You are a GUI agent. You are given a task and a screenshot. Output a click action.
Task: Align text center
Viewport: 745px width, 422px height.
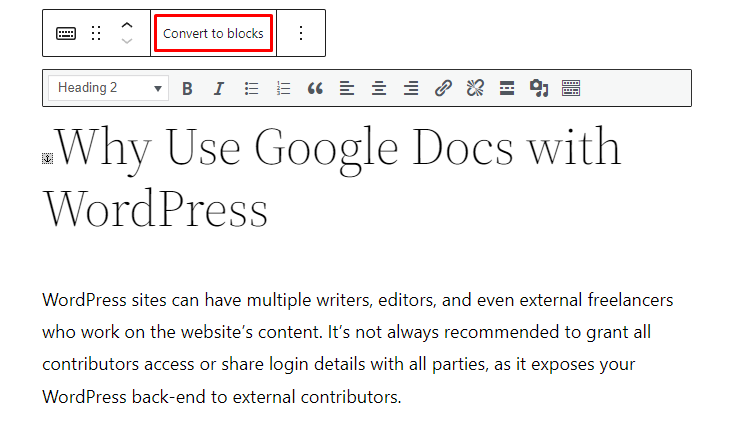point(379,88)
